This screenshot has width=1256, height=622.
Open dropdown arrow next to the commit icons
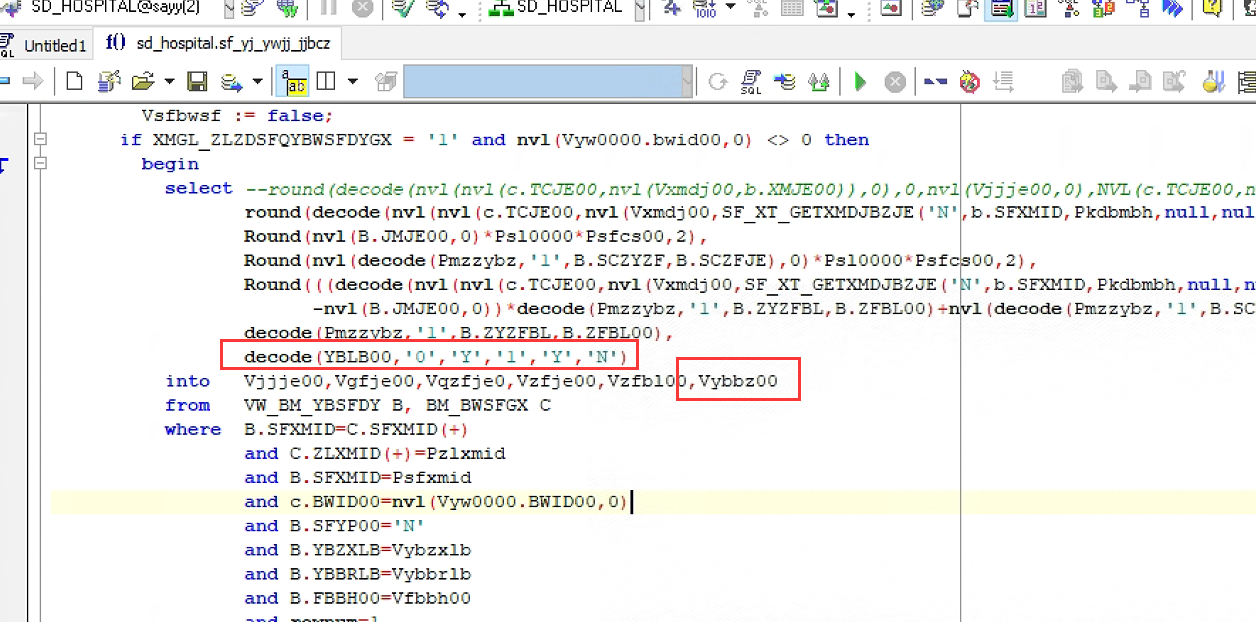(x=462, y=13)
